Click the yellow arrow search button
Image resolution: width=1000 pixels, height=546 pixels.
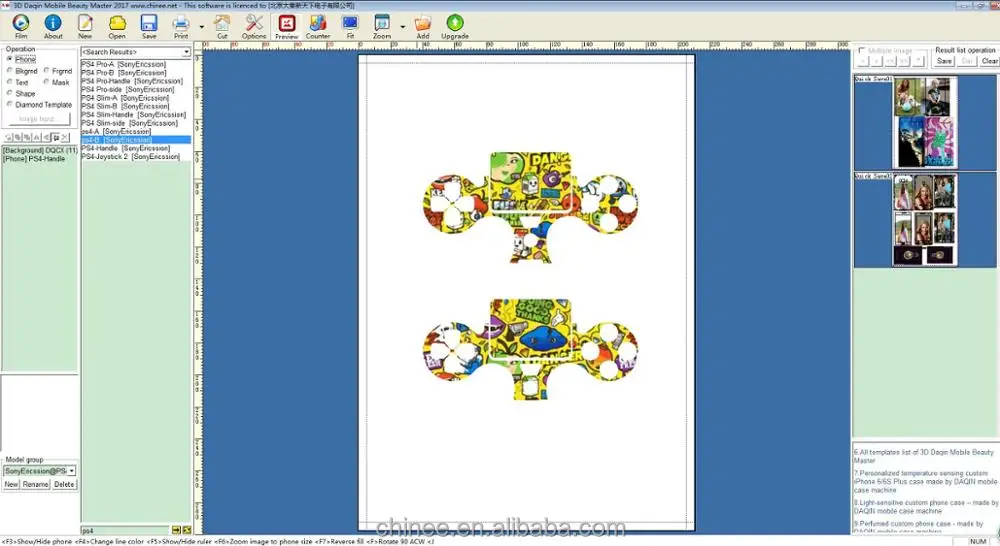(176, 530)
